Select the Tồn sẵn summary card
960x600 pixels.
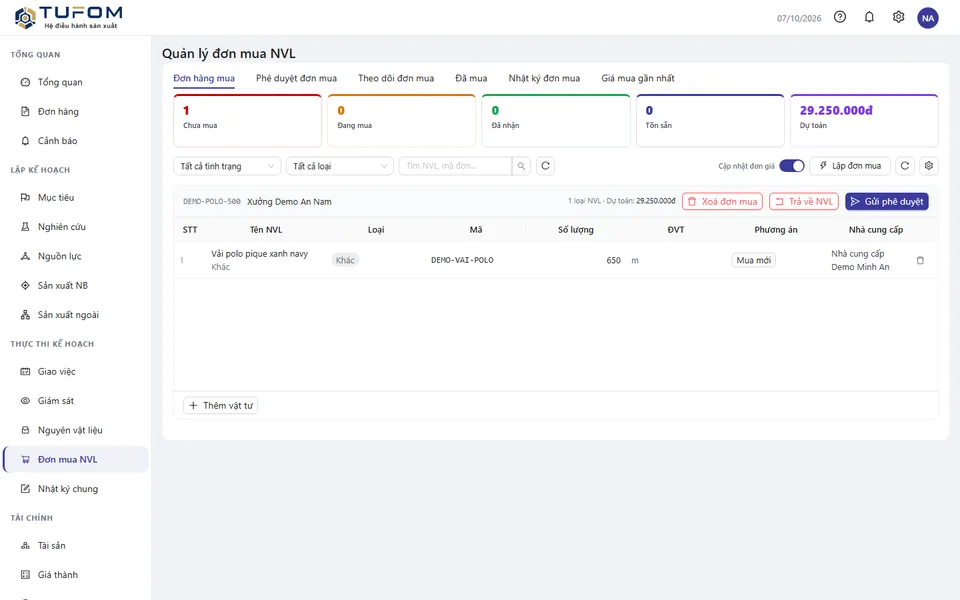point(710,121)
